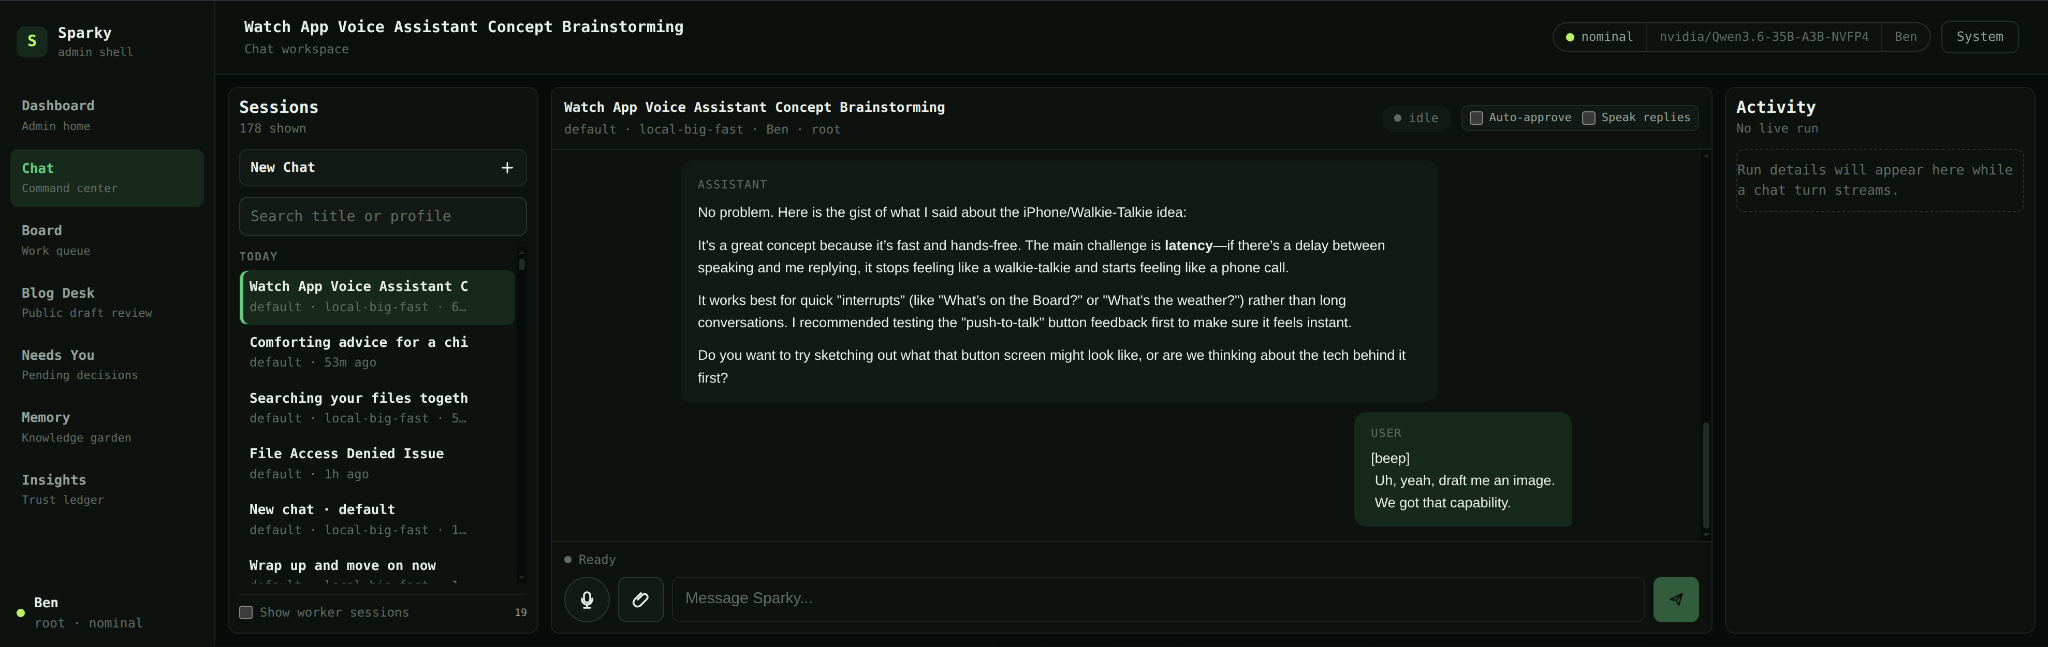Click the microphone voice input icon

point(587,600)
